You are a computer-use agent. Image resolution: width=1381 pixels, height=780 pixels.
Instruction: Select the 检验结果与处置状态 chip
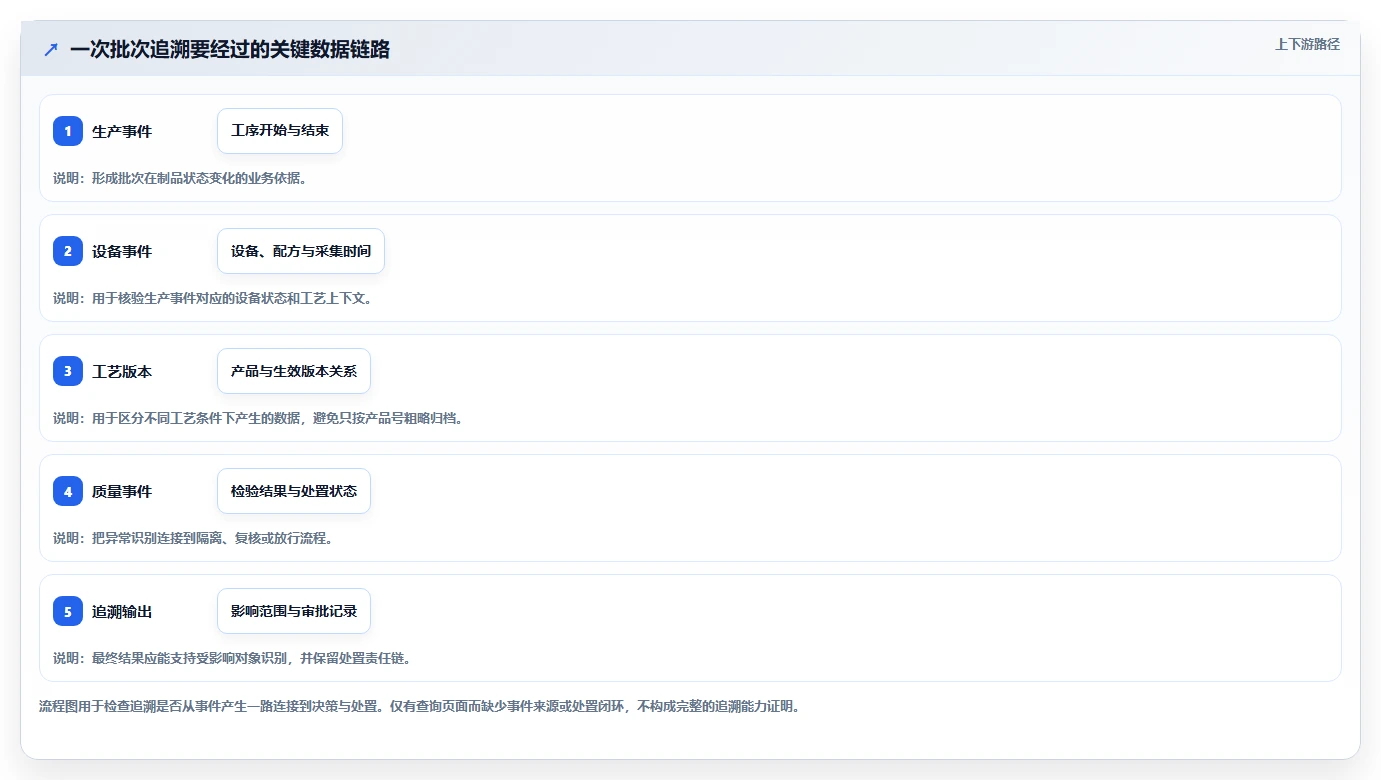[294, 491]
